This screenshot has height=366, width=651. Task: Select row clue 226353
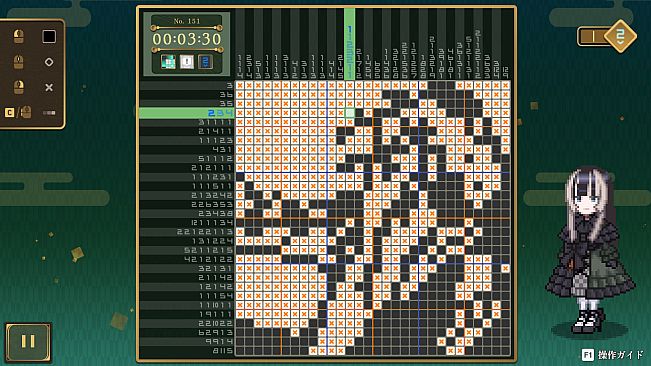coord(187,204)
